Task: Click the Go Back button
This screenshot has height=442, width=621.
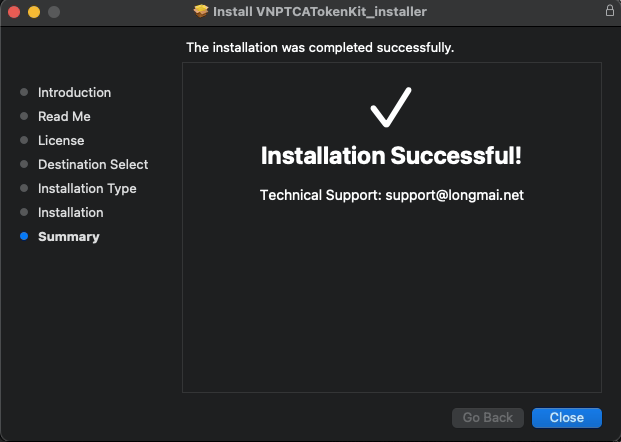Action: 488,418
